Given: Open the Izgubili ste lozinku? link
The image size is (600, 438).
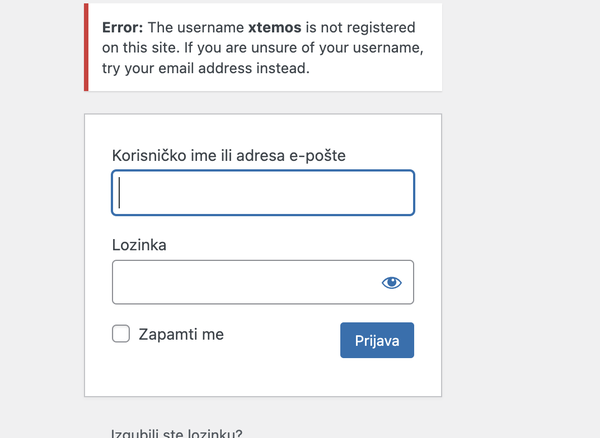Looking at the screenshot, I should (x=176, y=433).
